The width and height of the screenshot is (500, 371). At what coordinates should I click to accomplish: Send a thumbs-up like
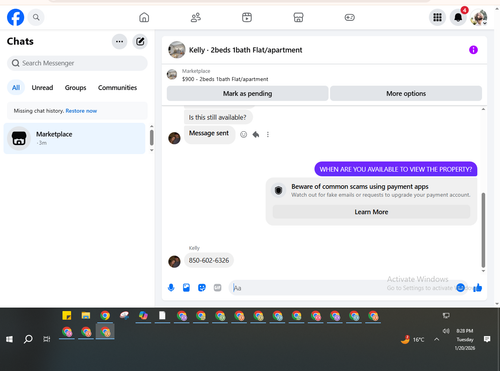(477, 288)
